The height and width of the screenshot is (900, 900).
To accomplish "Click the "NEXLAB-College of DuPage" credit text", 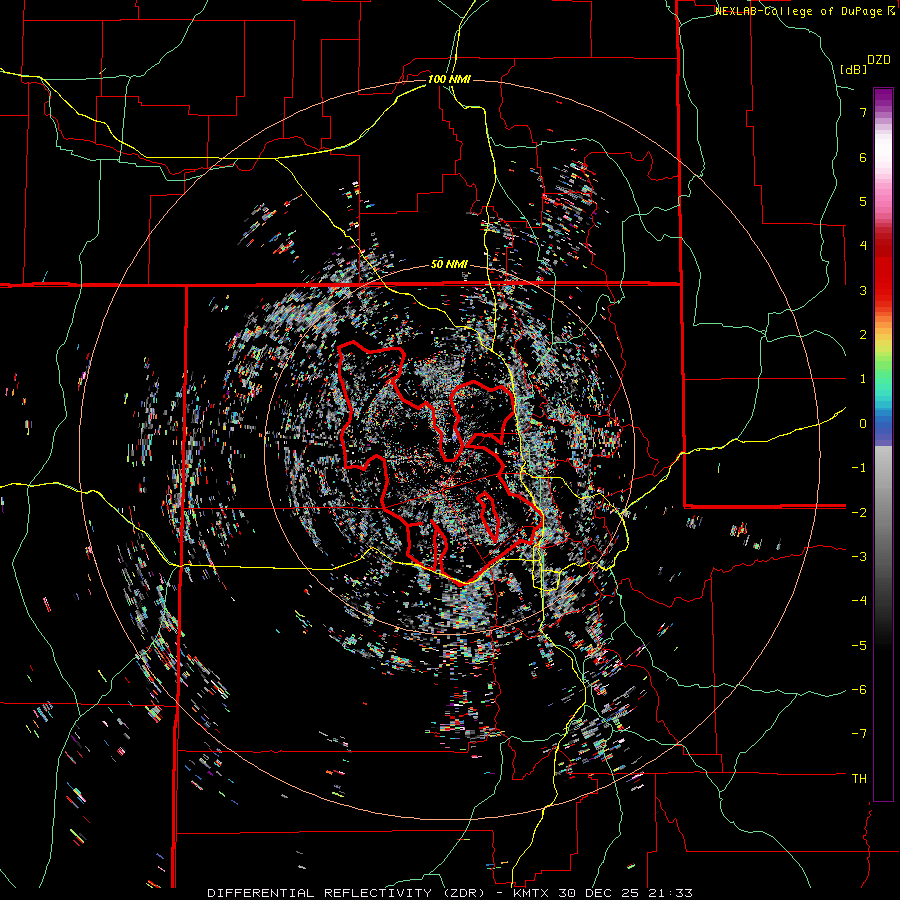I will coord(798,11).
